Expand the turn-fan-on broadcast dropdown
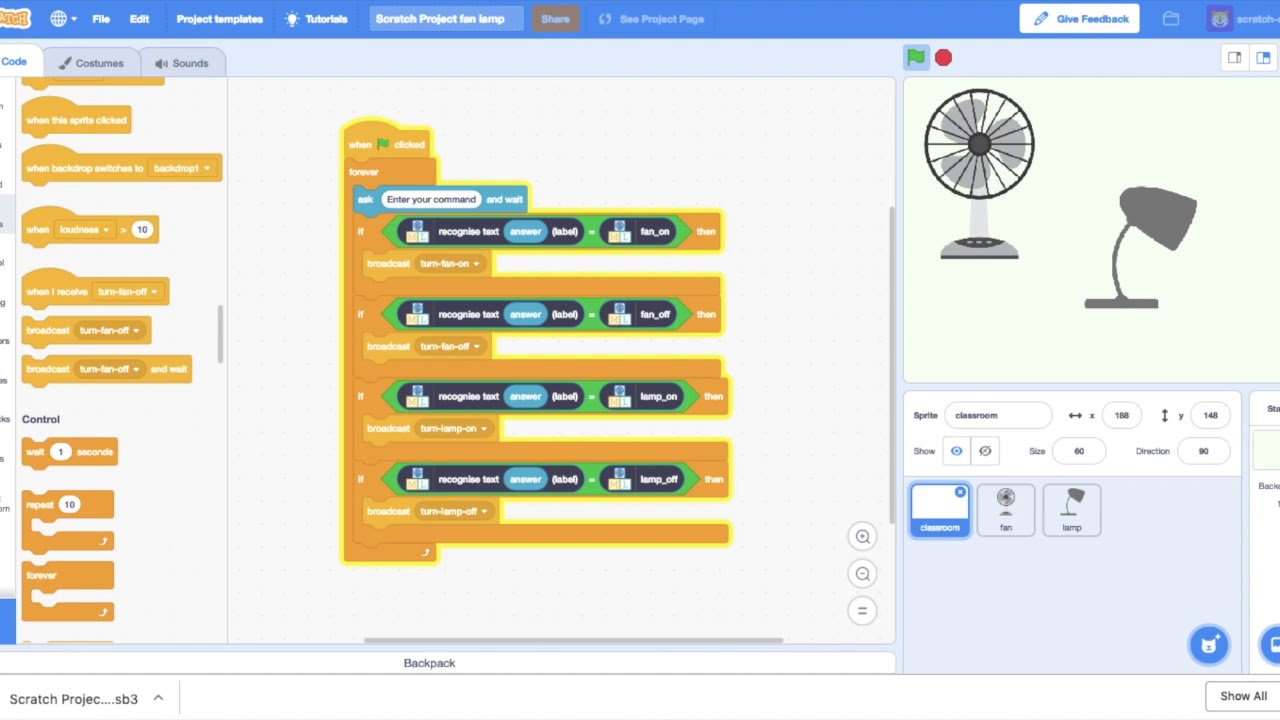The image size is (1280, 720). (476, 264)
